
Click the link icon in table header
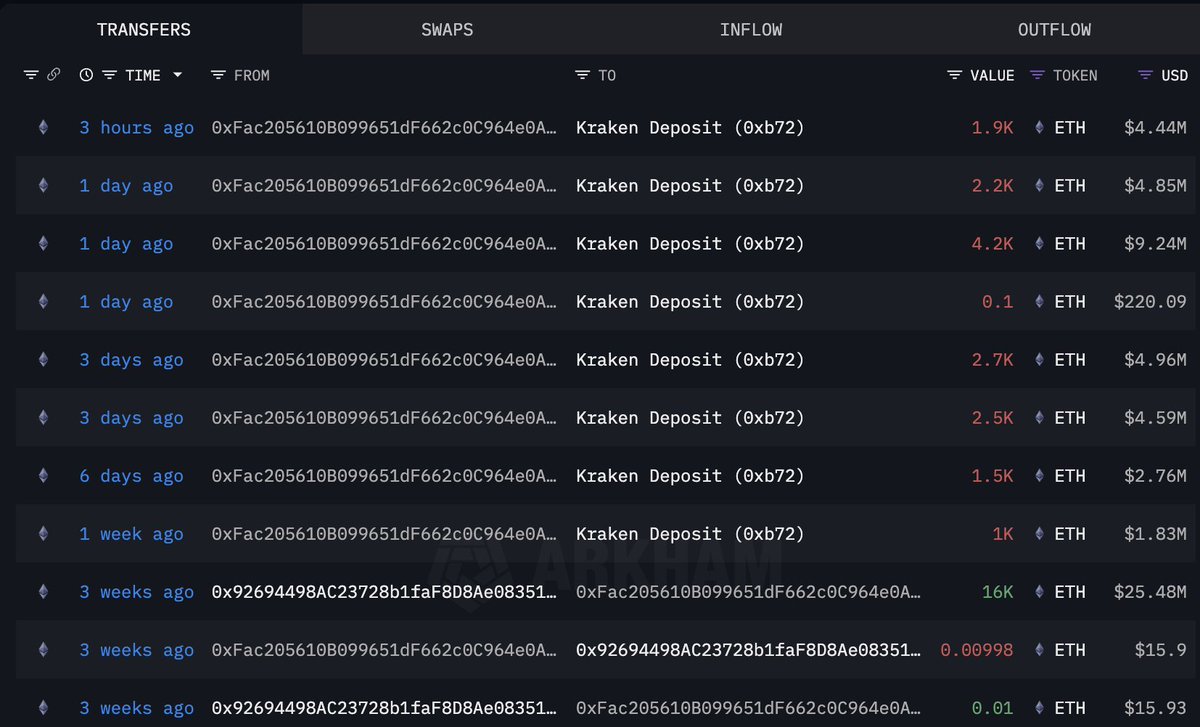point(54,75)
